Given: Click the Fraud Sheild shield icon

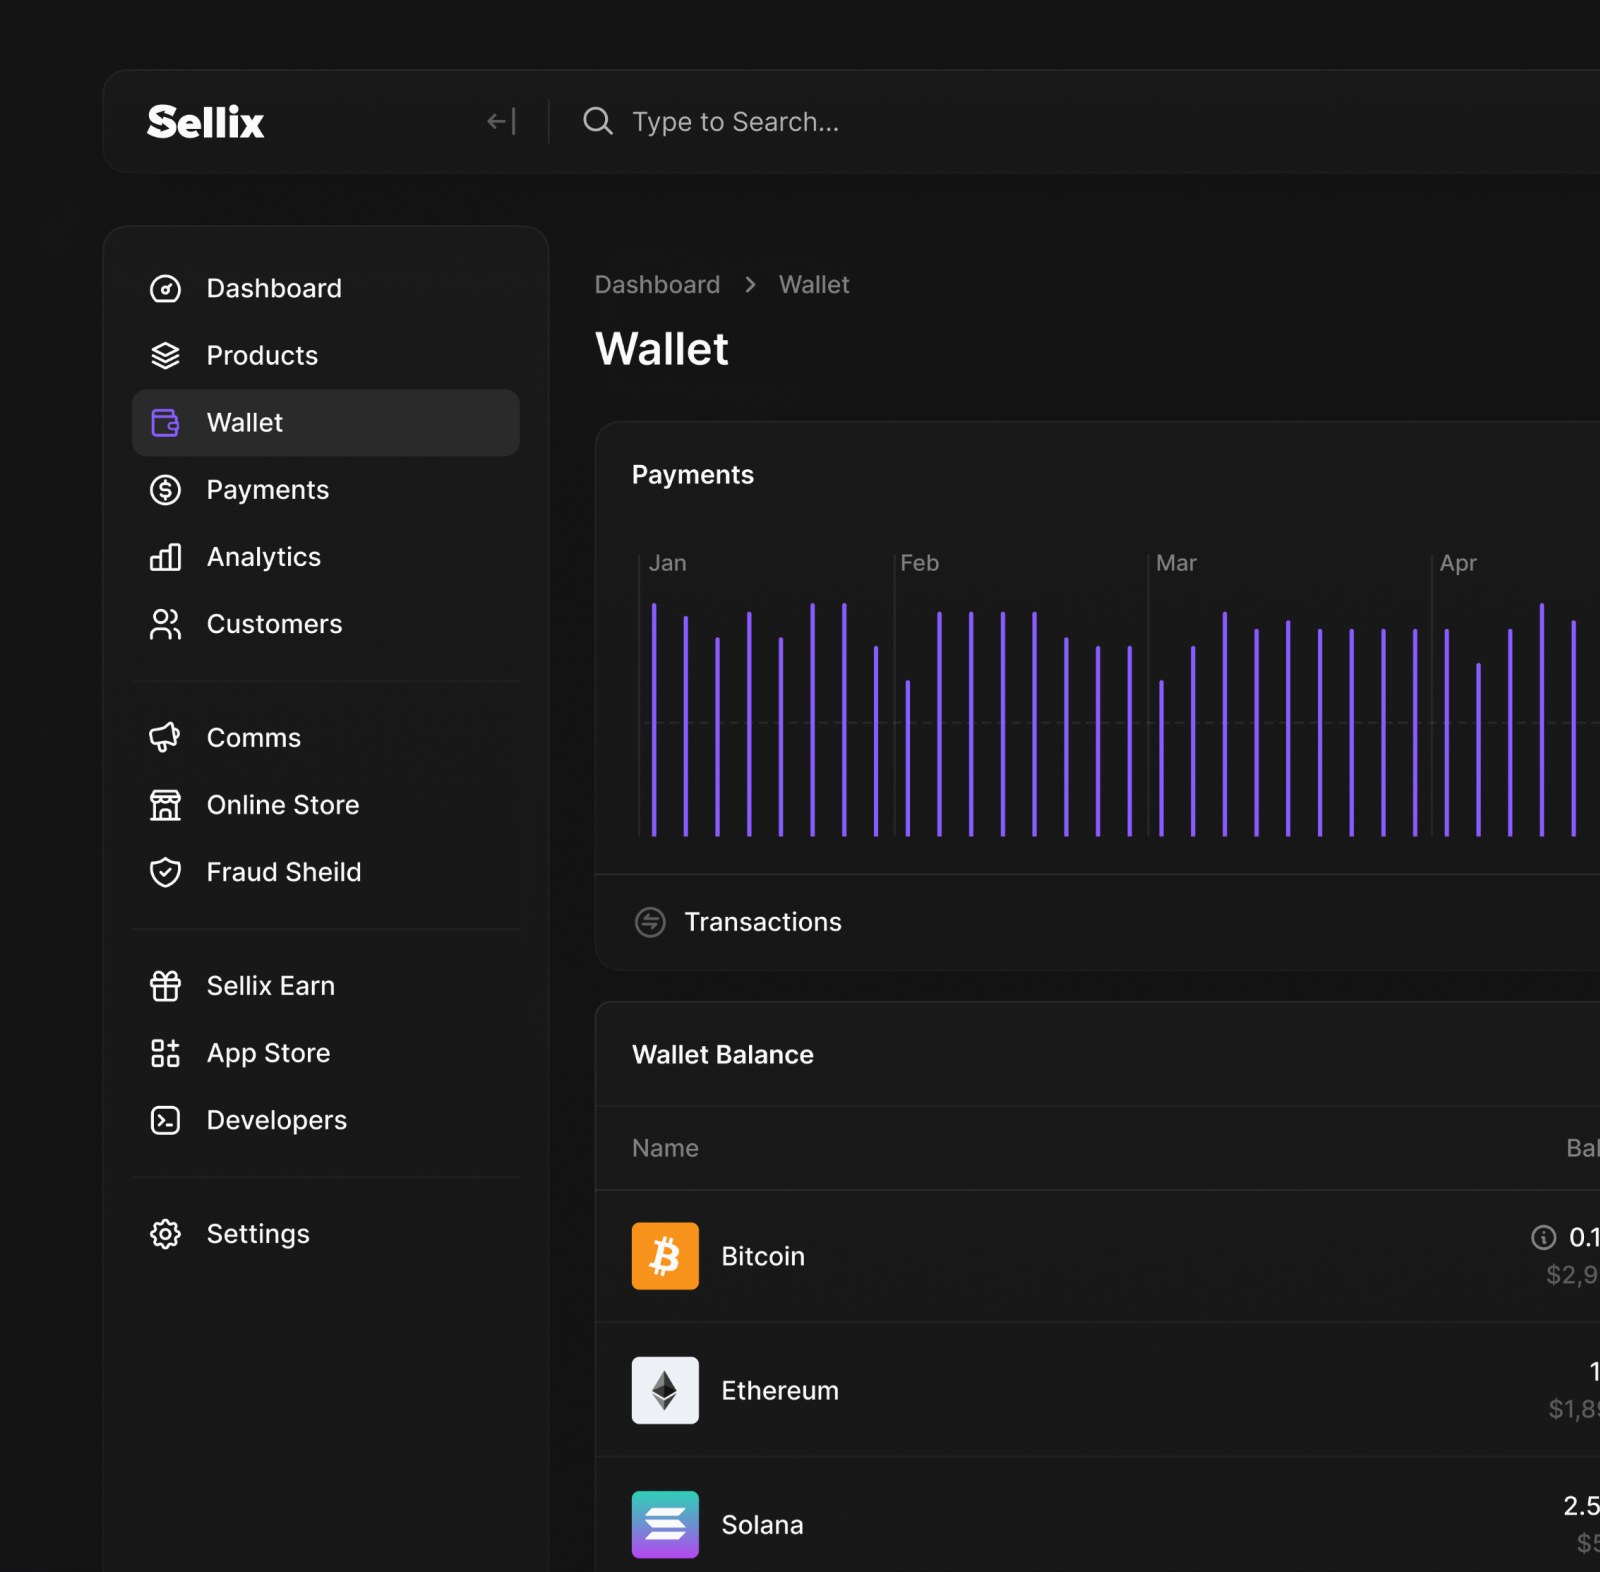Looking at the screenshot, I should (165, 872).
